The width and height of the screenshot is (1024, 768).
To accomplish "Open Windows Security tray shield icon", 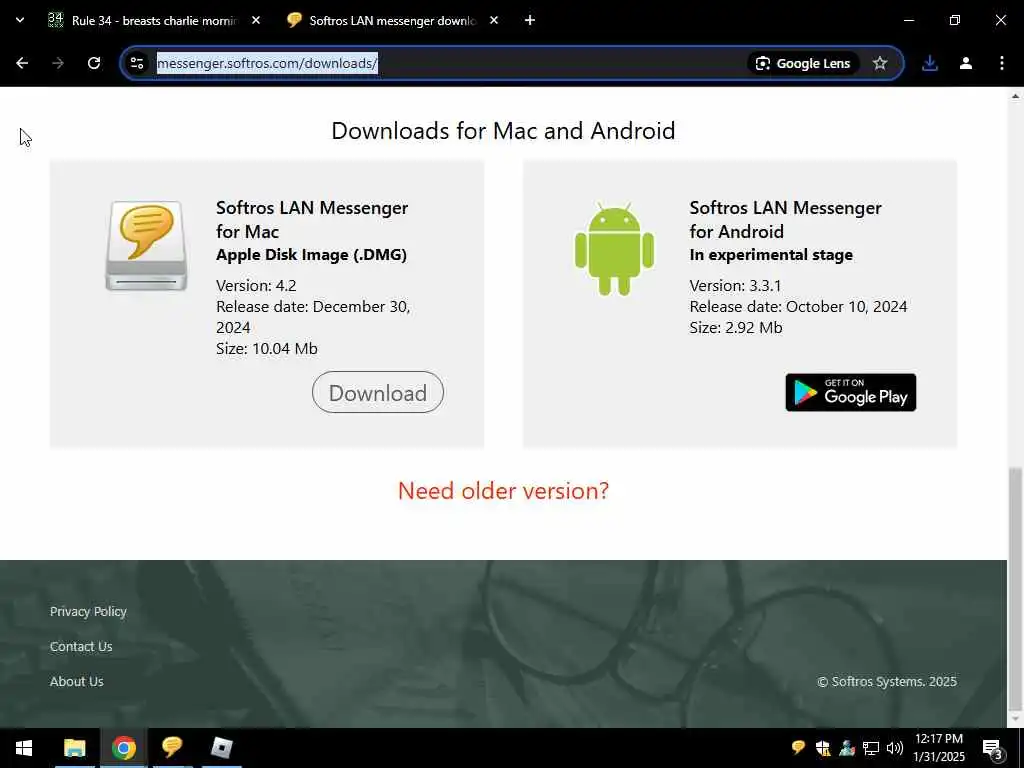I will click(x=823, y=748).
